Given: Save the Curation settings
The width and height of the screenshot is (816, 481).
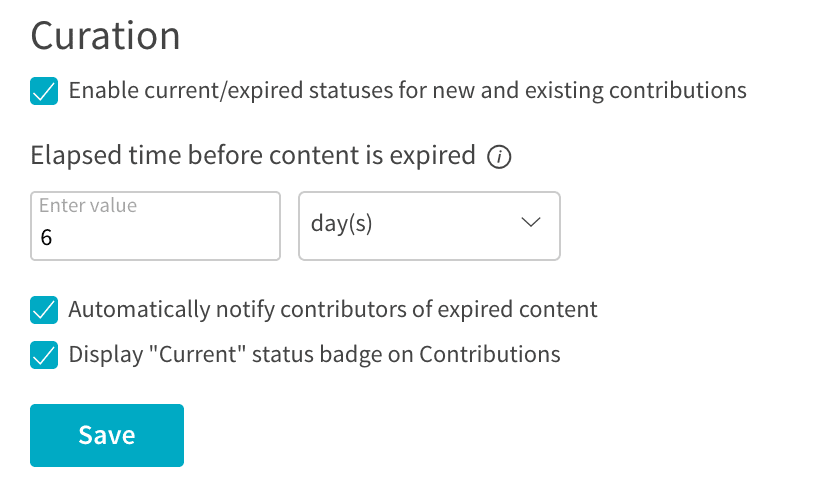Looking at the screenshot, I should [x=107, y=435].
